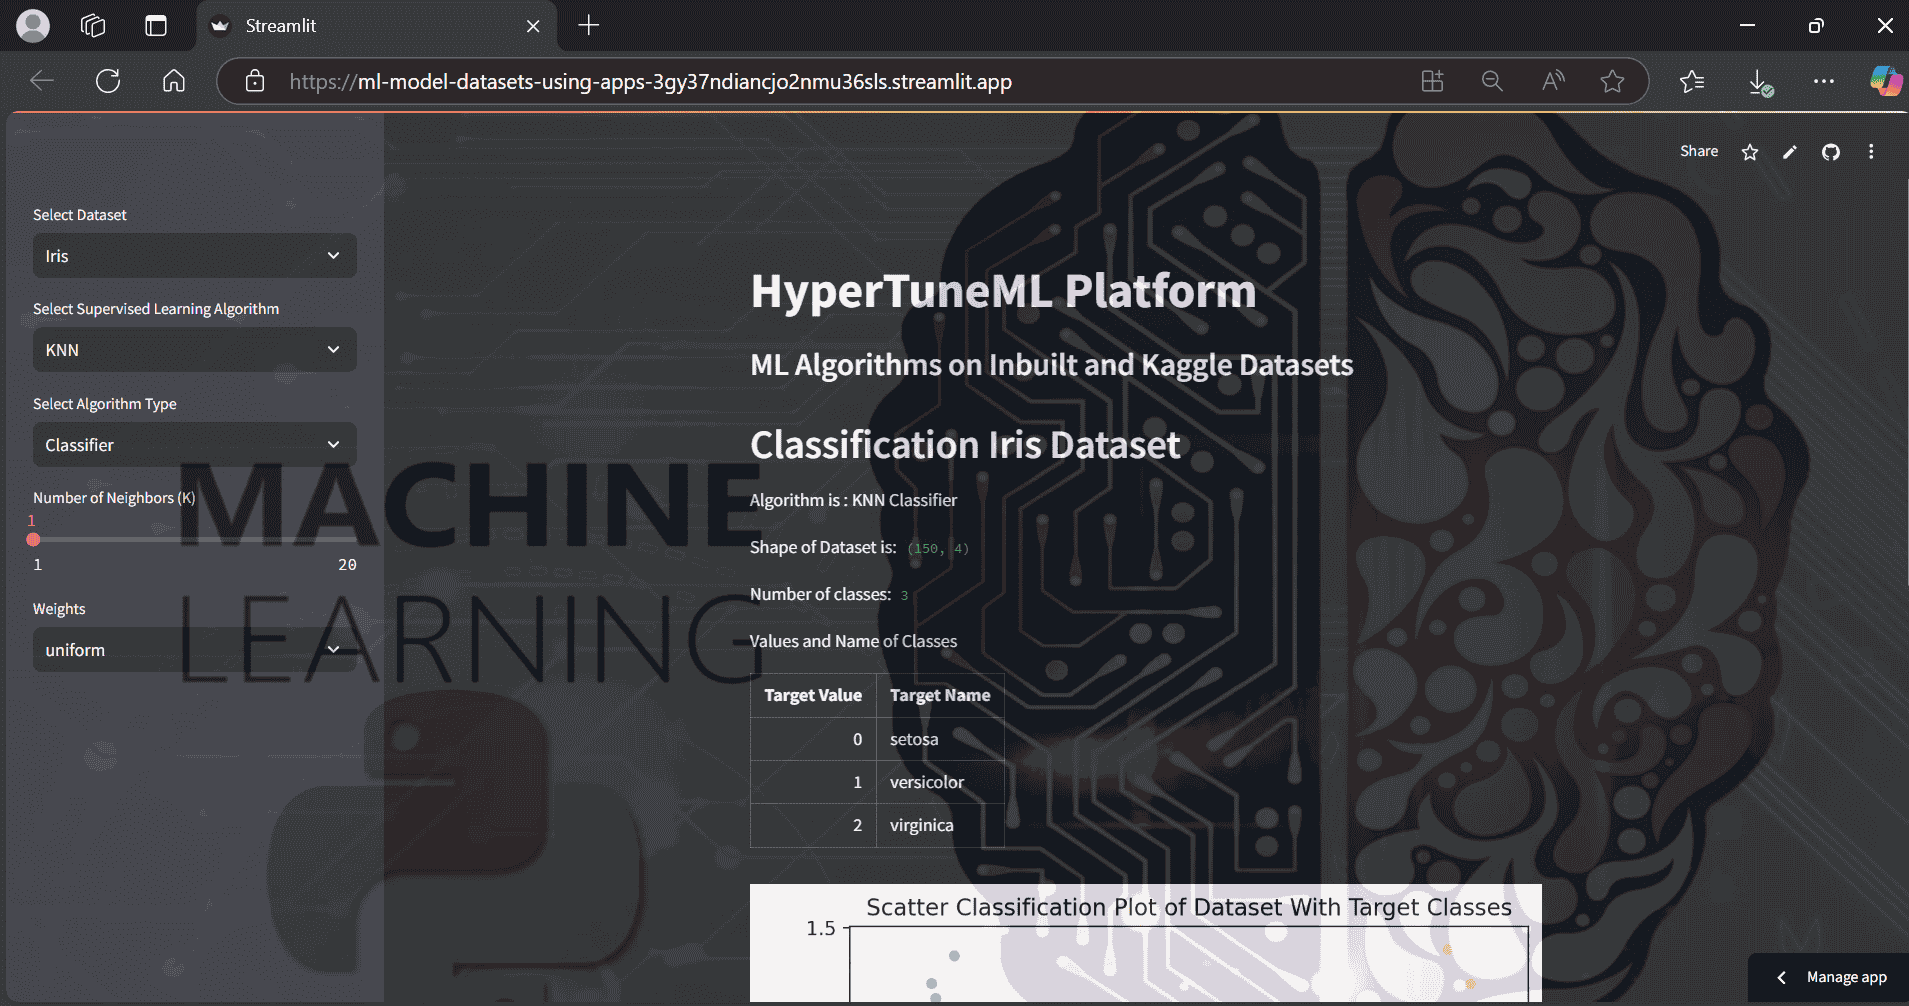Expand the Select Dataset dropdown showing Iris

[x=195, y=256]
